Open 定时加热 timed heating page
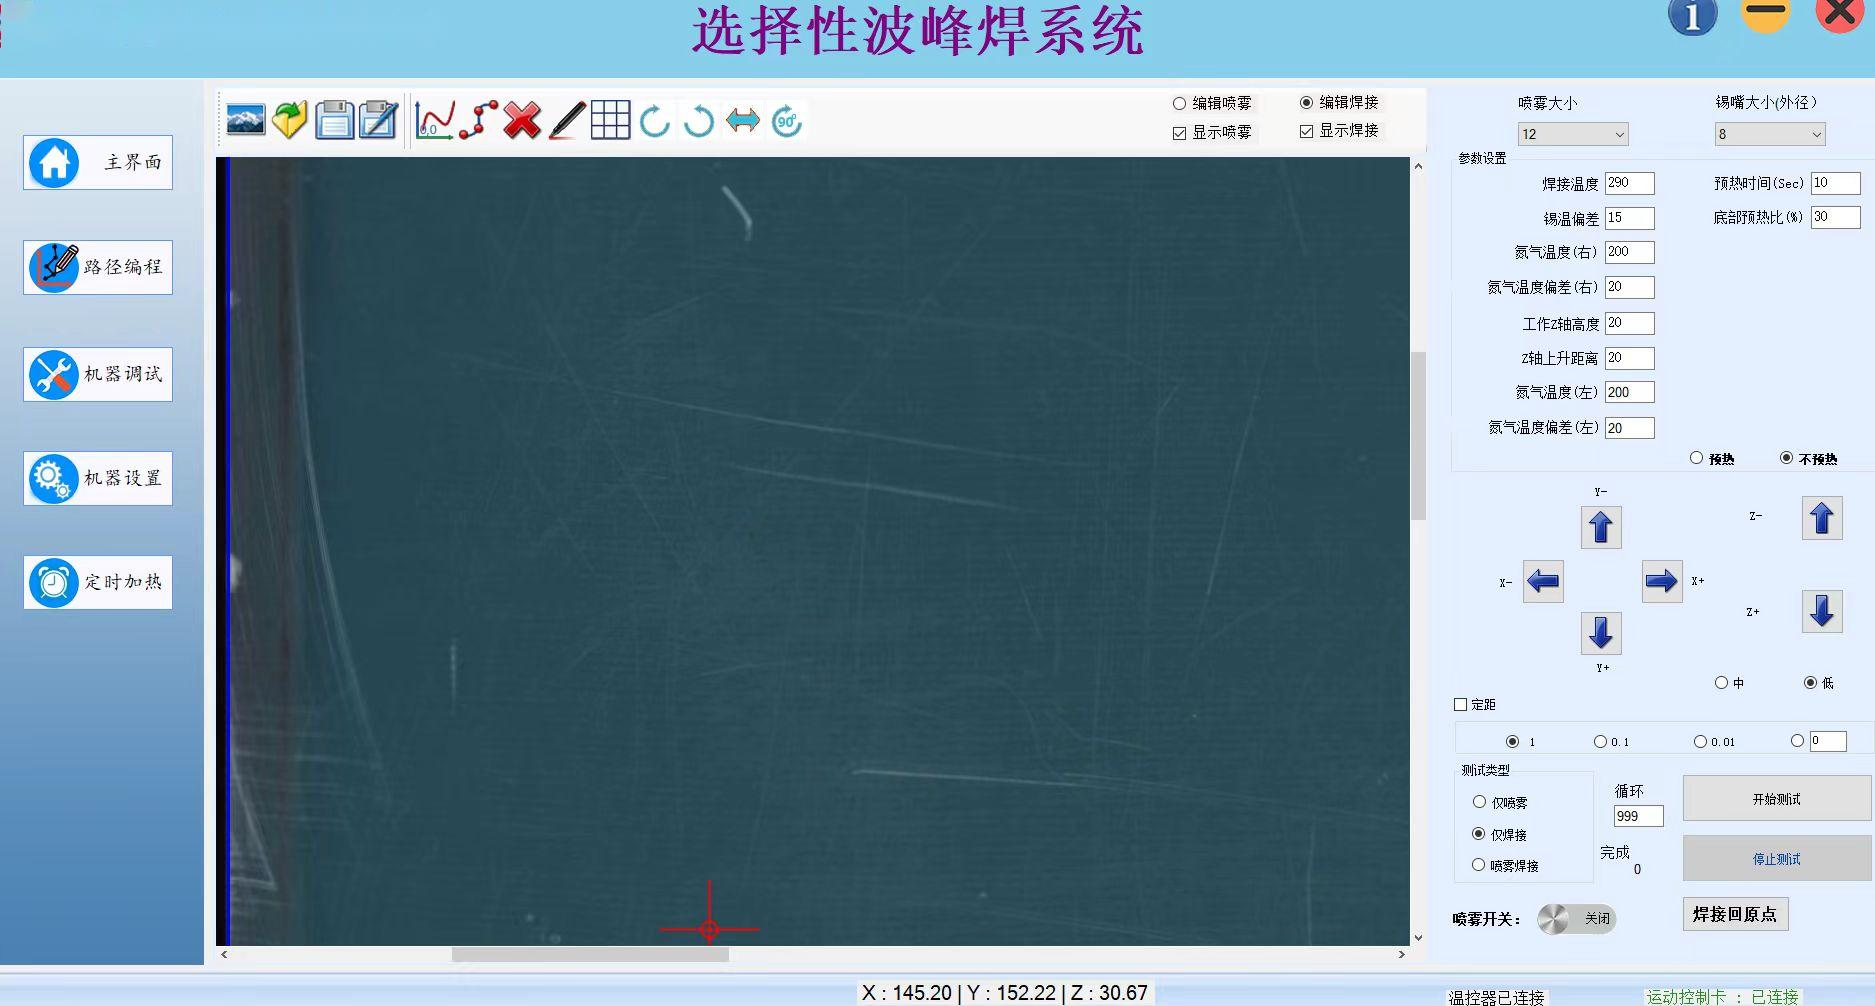The image size is (1875, 1006). coord(98,582)
